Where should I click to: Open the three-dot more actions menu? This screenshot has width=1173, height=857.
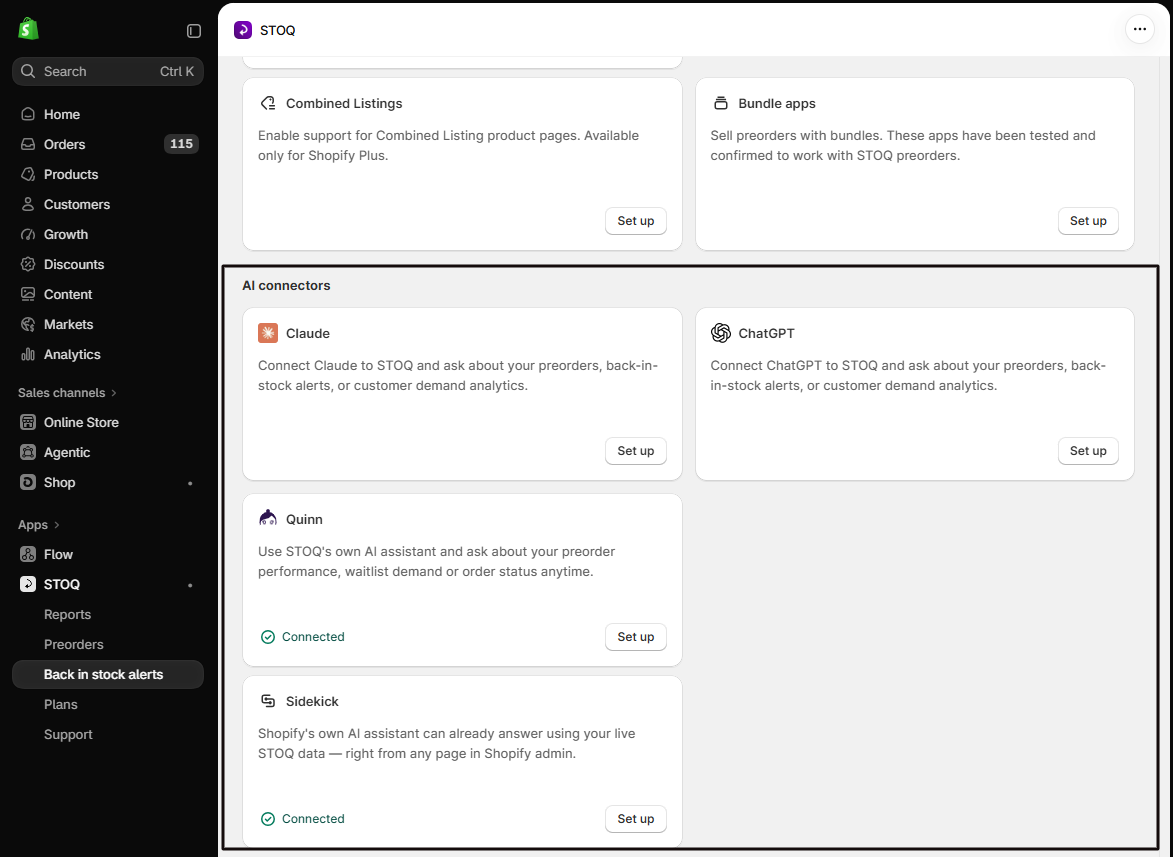1139,29
